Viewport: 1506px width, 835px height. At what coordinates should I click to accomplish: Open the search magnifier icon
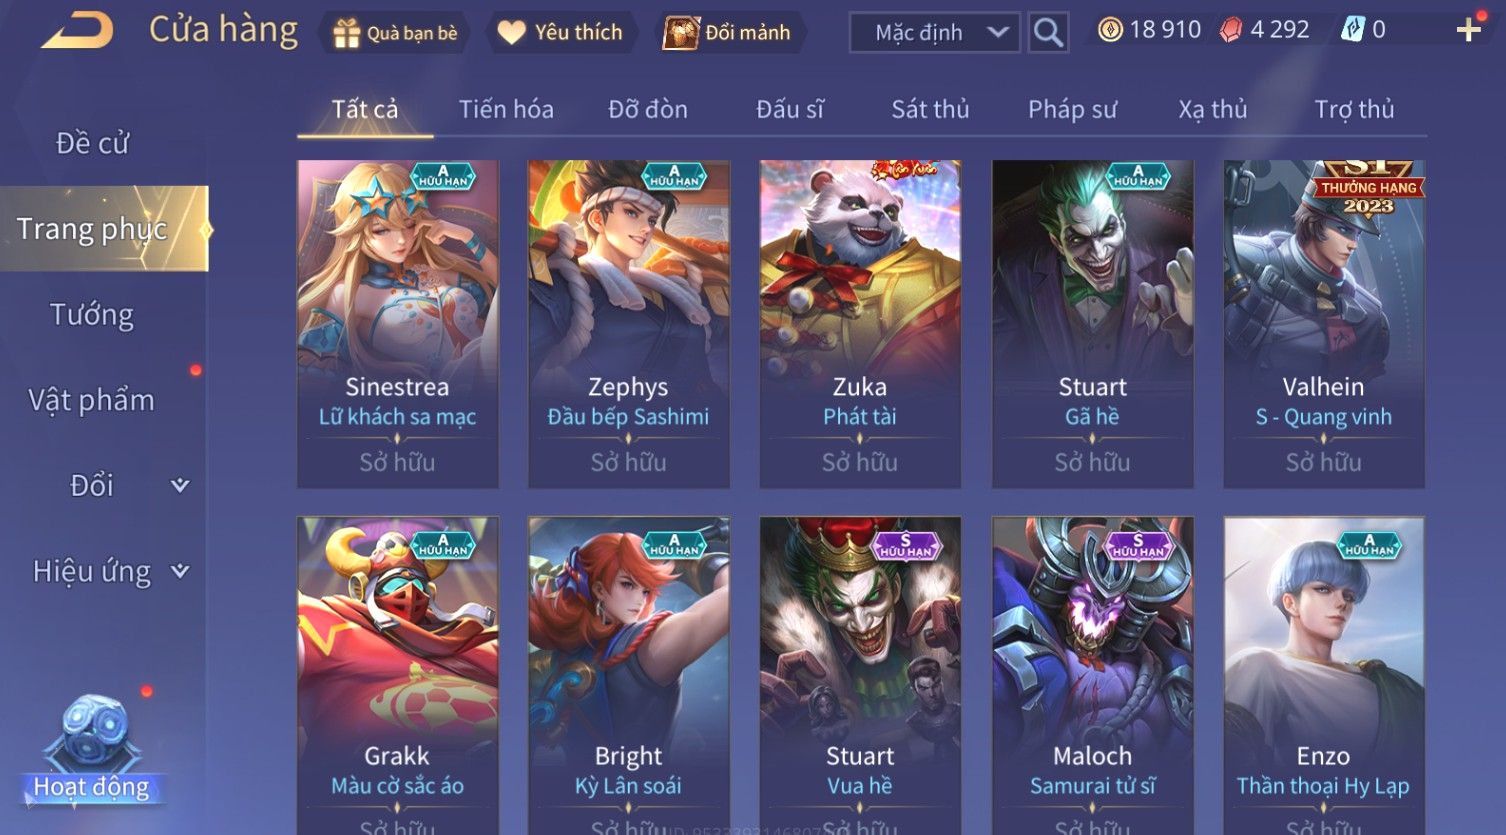[x=1048, y=32]
